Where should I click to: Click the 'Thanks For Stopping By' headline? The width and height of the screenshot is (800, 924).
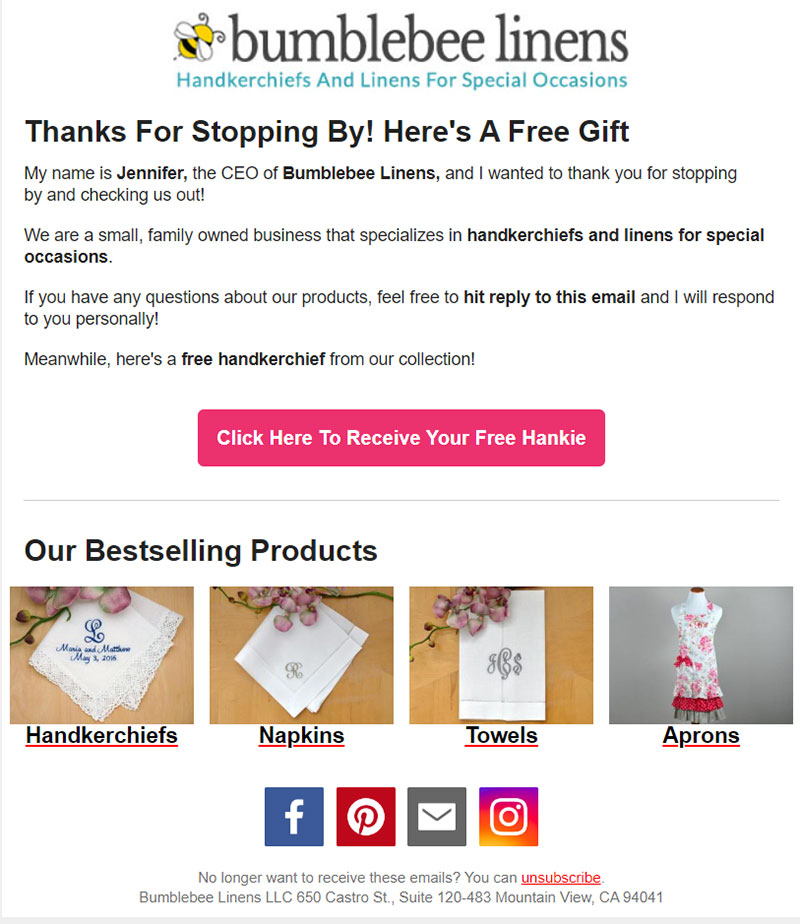(x=327, y=131)
